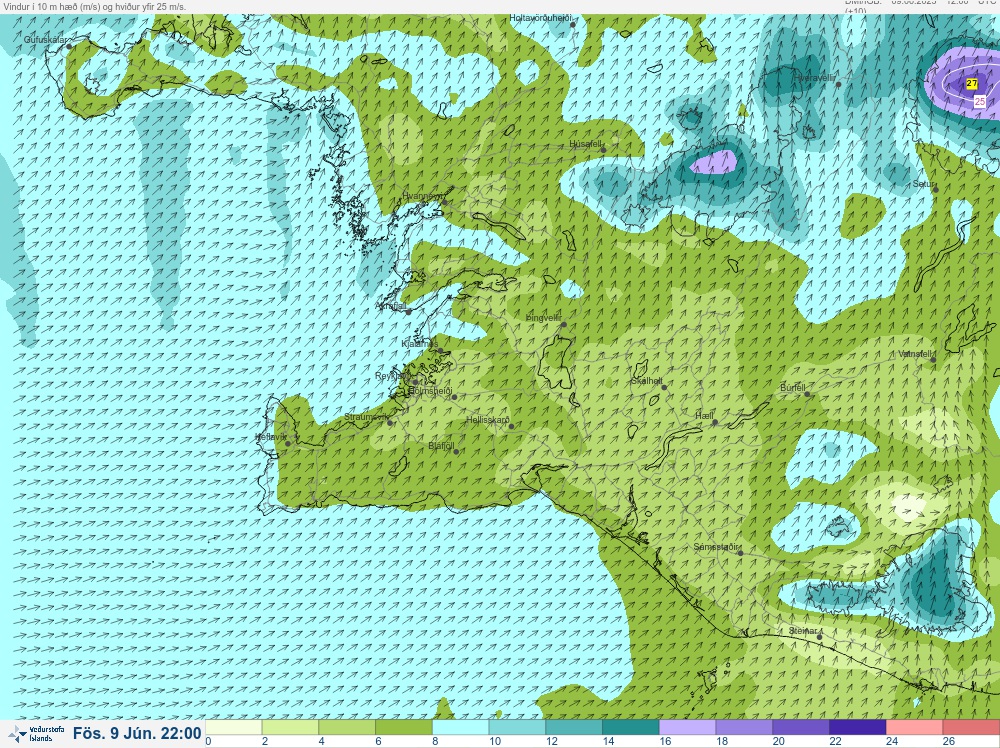Click the Straumsvík station label
Screen dimensions: 1000x748
366,417
